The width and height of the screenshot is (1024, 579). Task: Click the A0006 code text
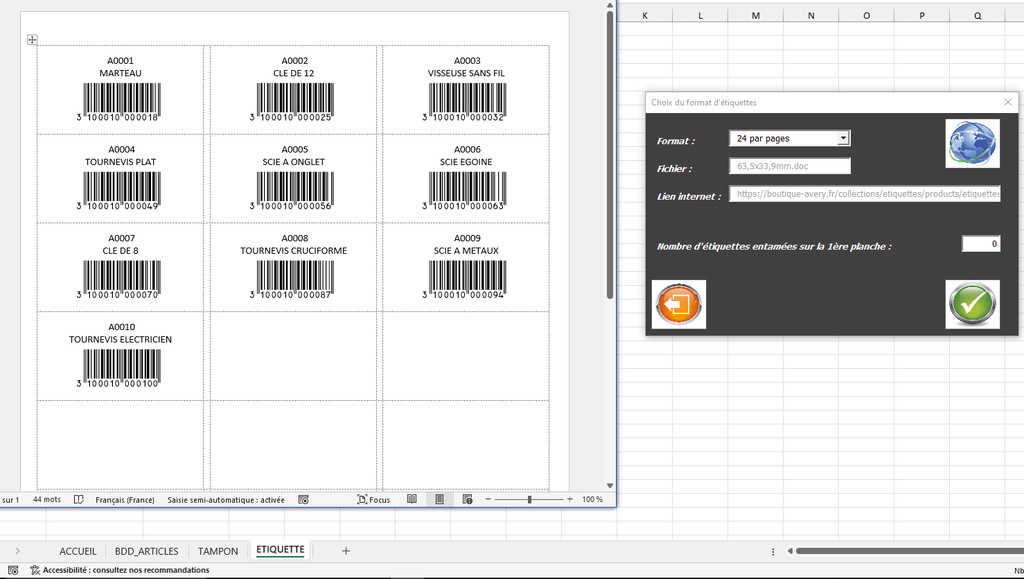pos(468,149)
